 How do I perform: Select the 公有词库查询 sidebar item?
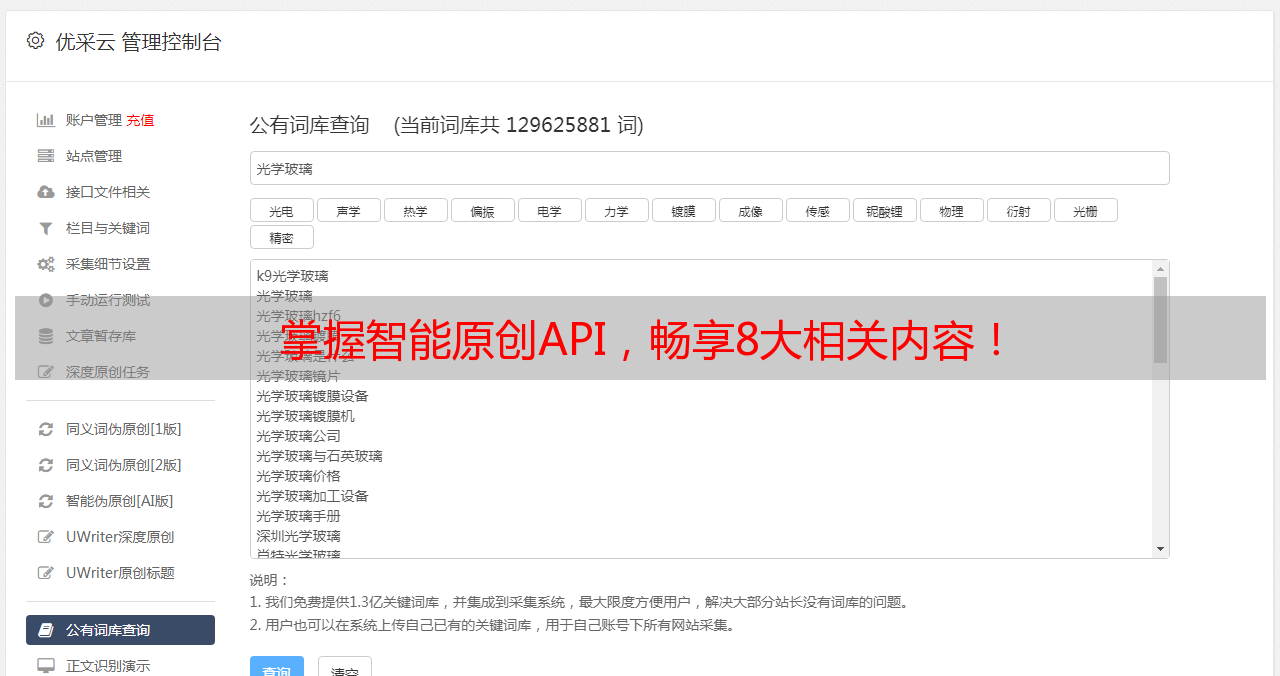tap(120, 630)
